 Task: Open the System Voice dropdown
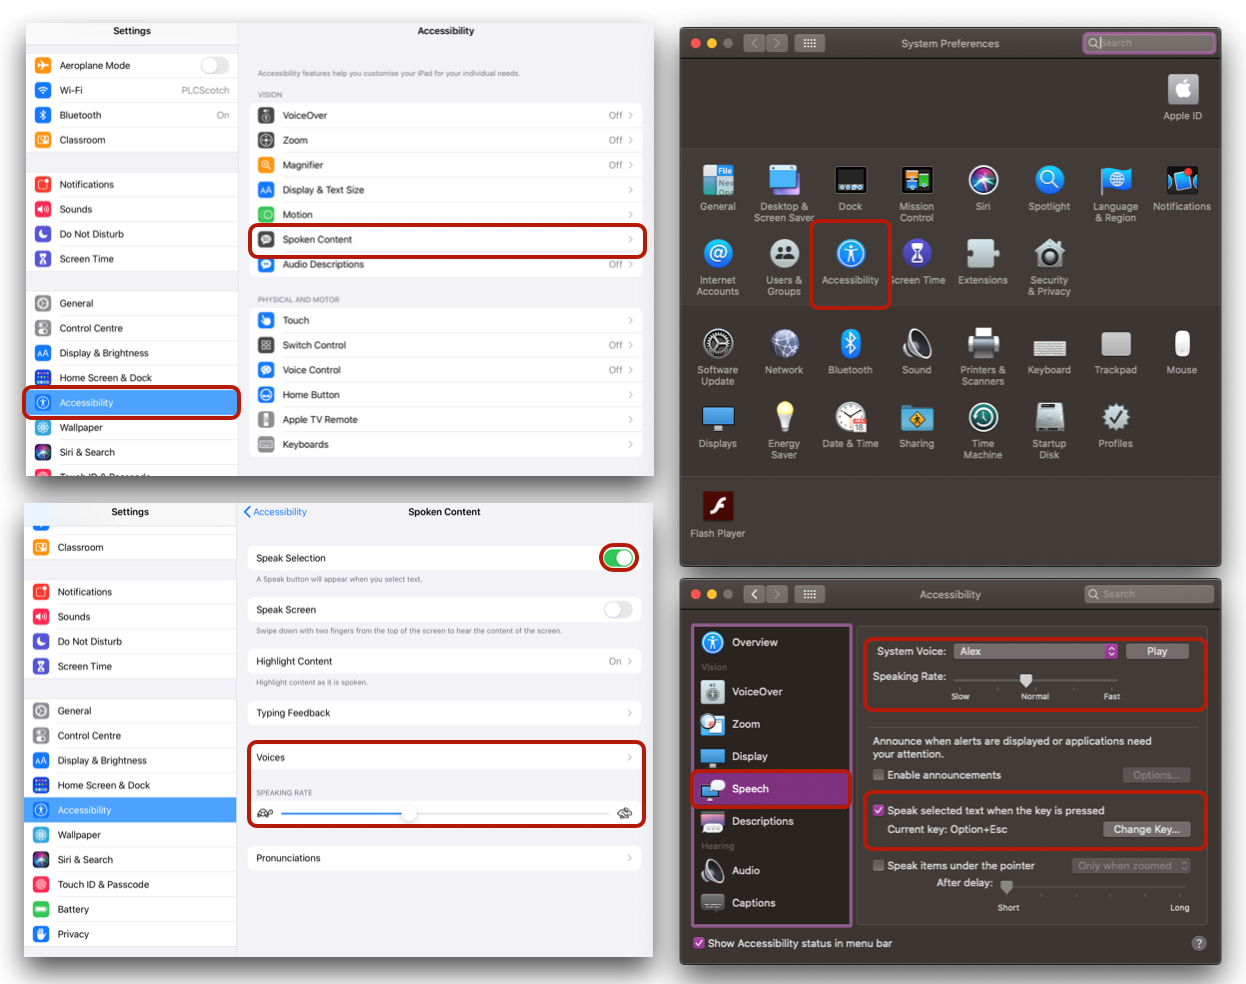1035,651
